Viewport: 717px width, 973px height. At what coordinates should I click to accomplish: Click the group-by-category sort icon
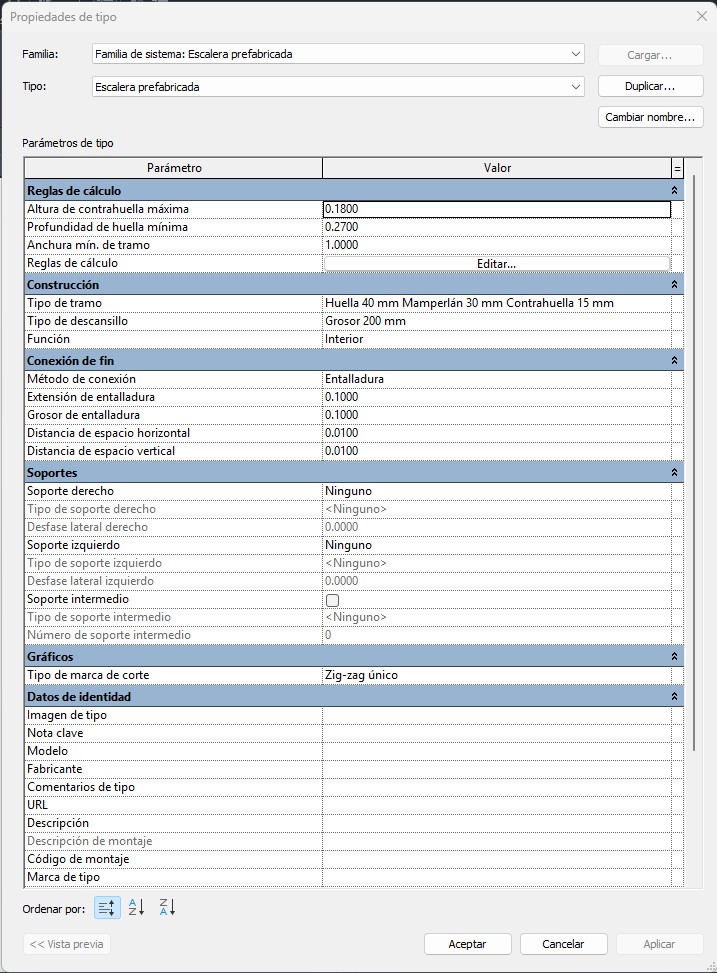tap(107, 908)
